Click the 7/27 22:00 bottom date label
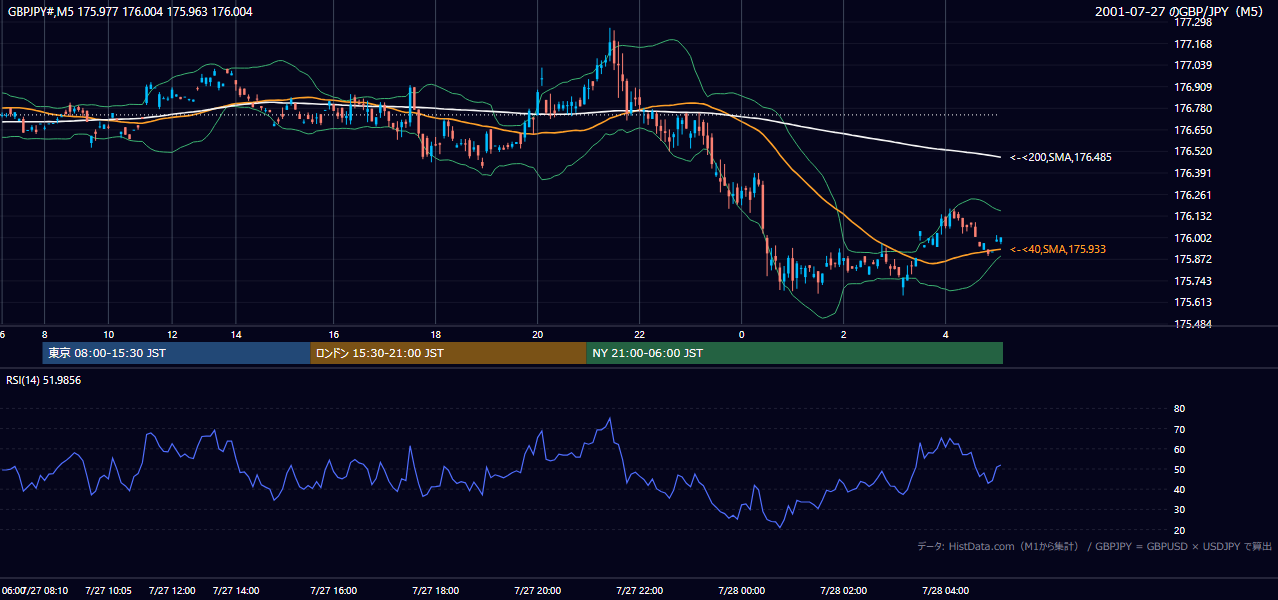Viewport: 1278px width, 600px height. point(640,590)
